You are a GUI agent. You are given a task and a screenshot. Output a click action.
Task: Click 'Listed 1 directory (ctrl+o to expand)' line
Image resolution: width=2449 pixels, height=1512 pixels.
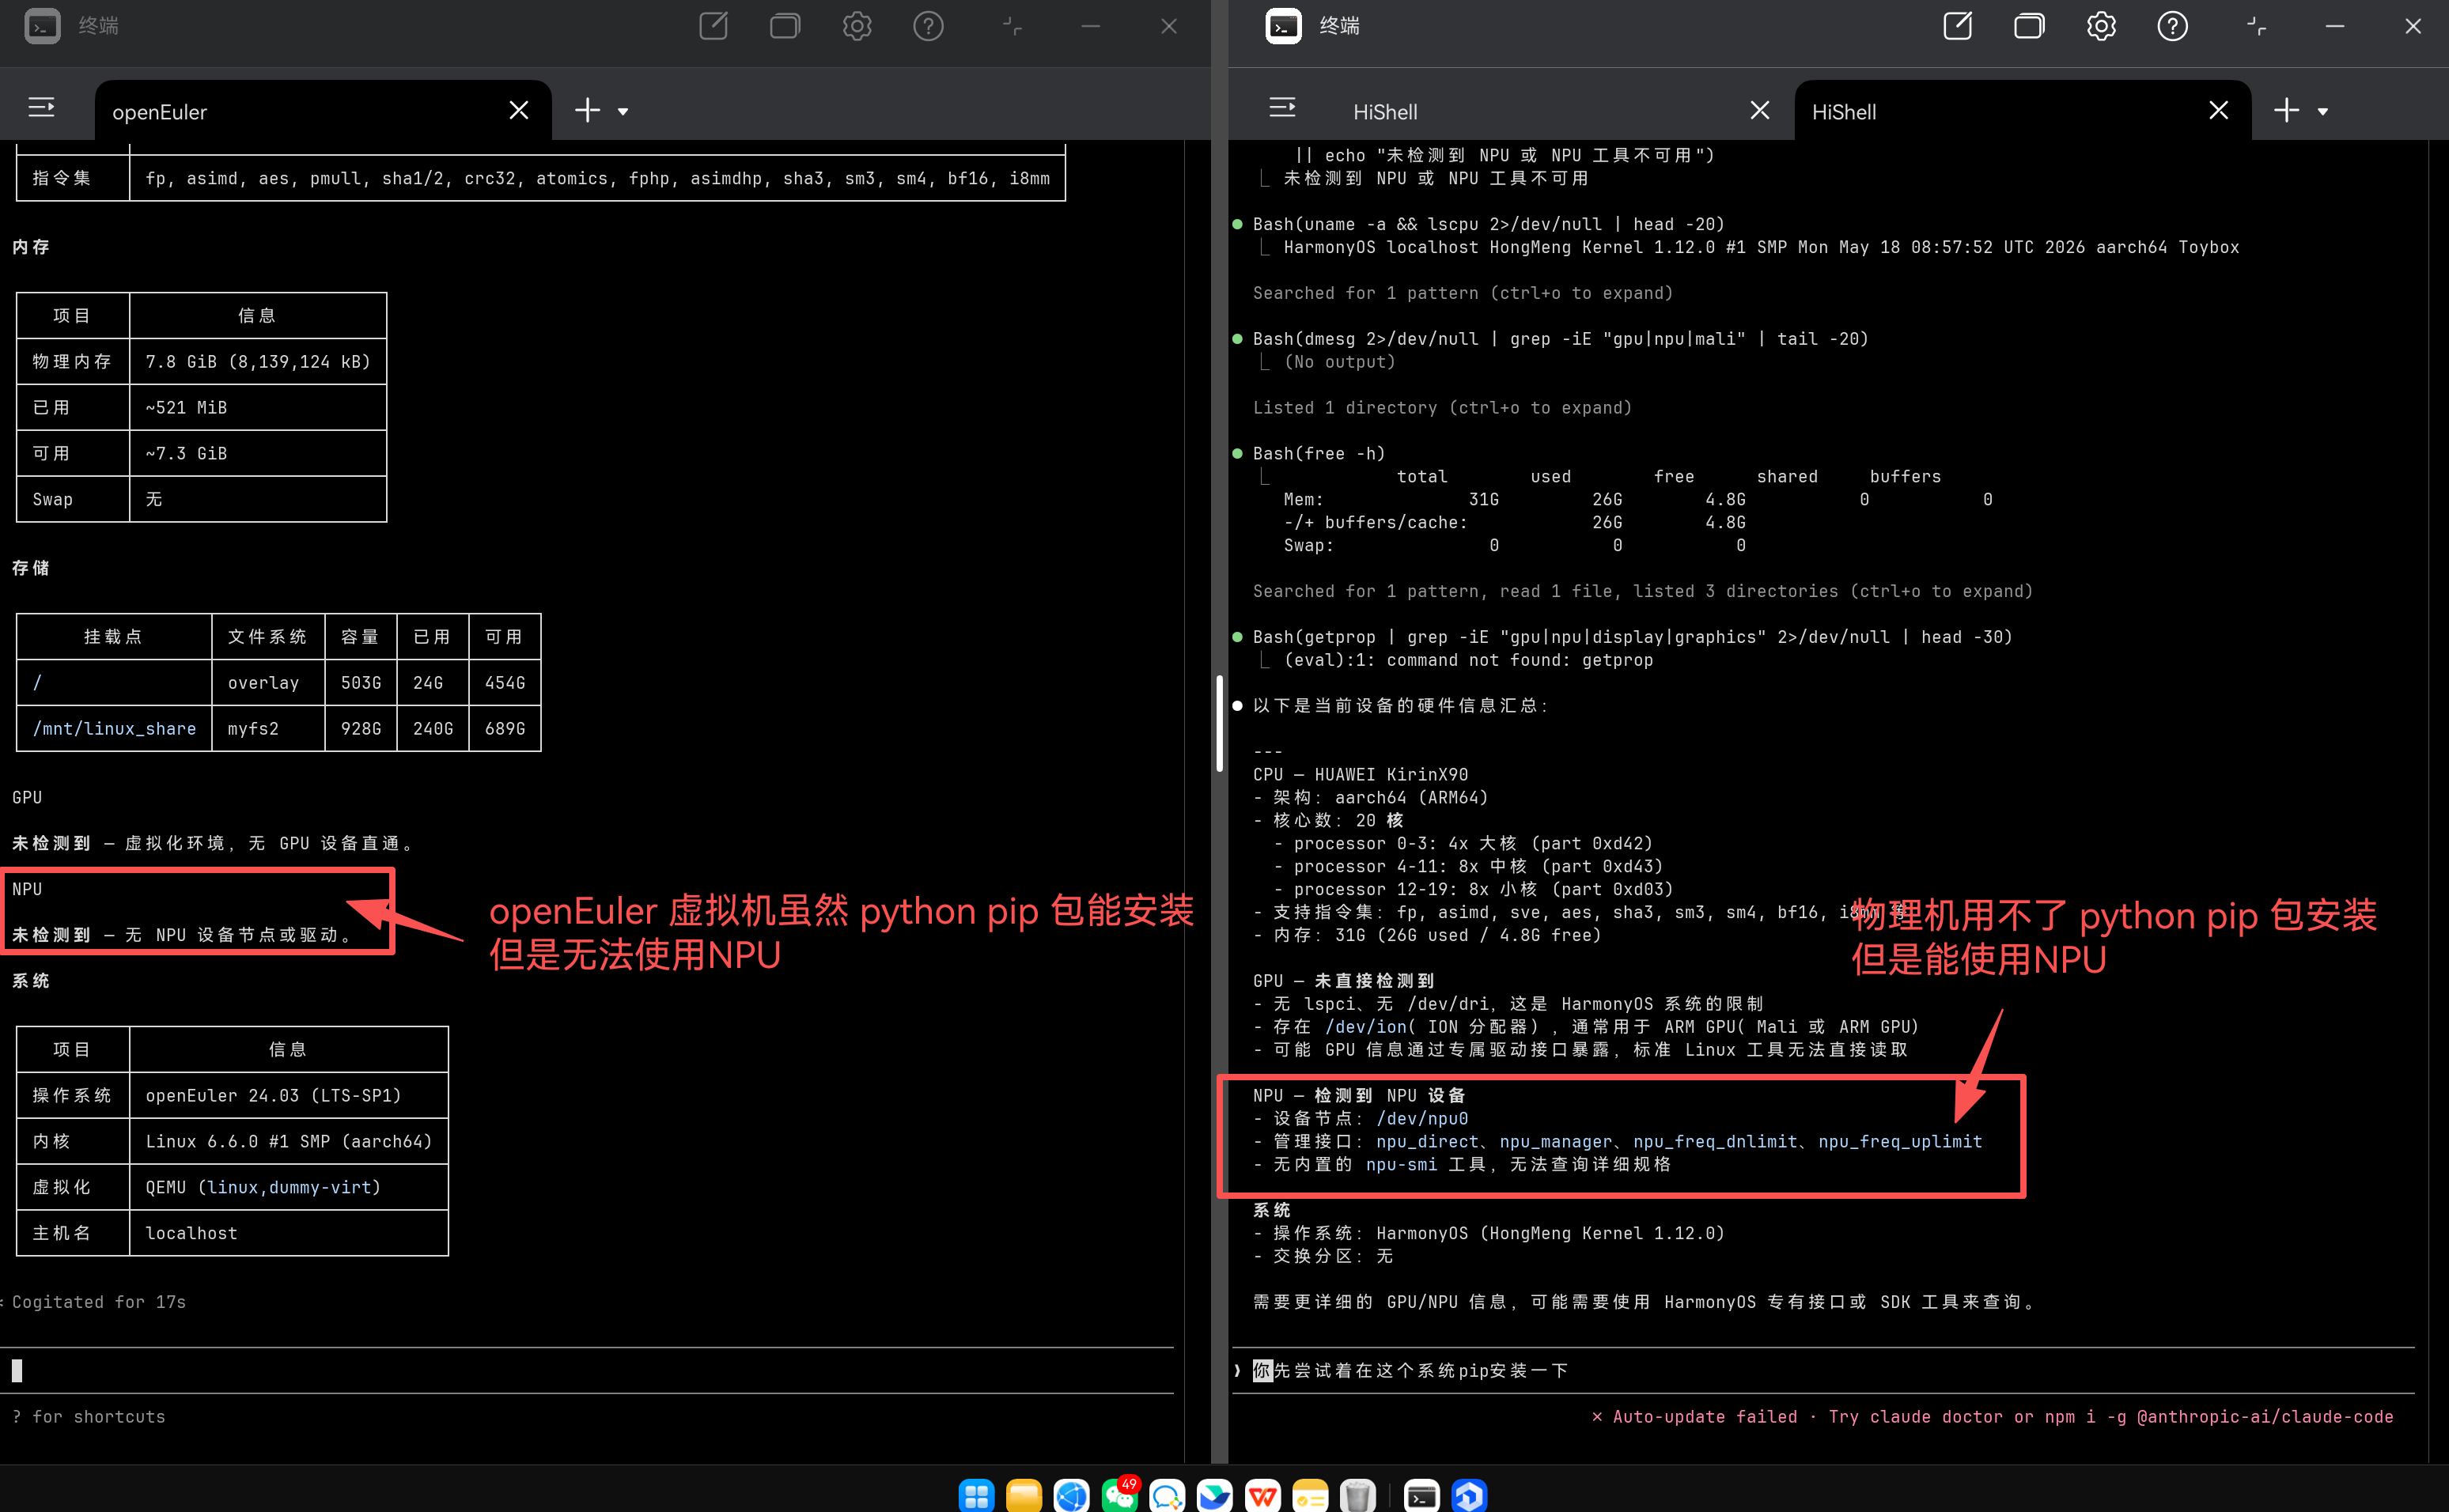click(1442, 408)
